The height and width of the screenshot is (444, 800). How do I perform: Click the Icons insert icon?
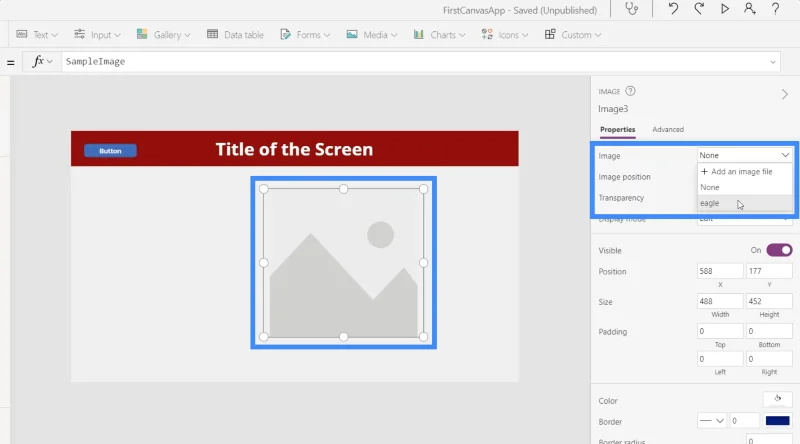click(487, 34)
